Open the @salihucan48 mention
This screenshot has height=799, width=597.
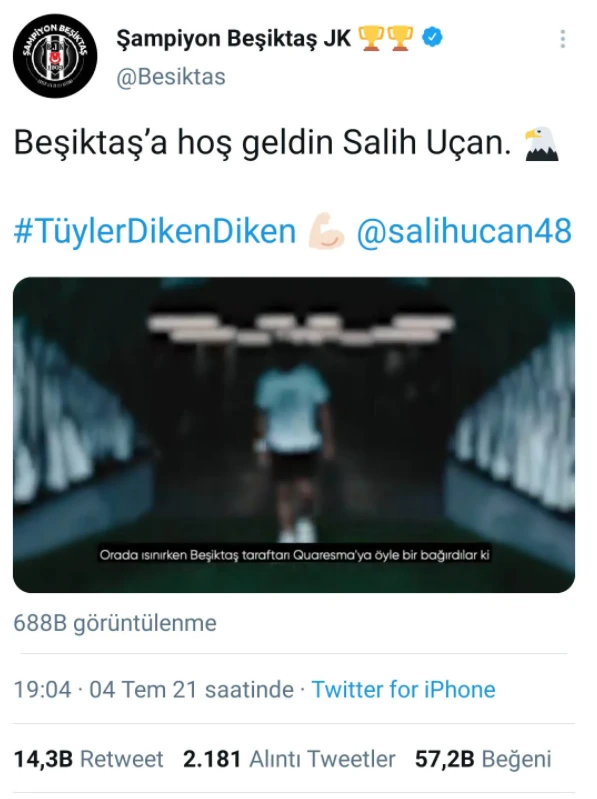click(x=464, y=231)
